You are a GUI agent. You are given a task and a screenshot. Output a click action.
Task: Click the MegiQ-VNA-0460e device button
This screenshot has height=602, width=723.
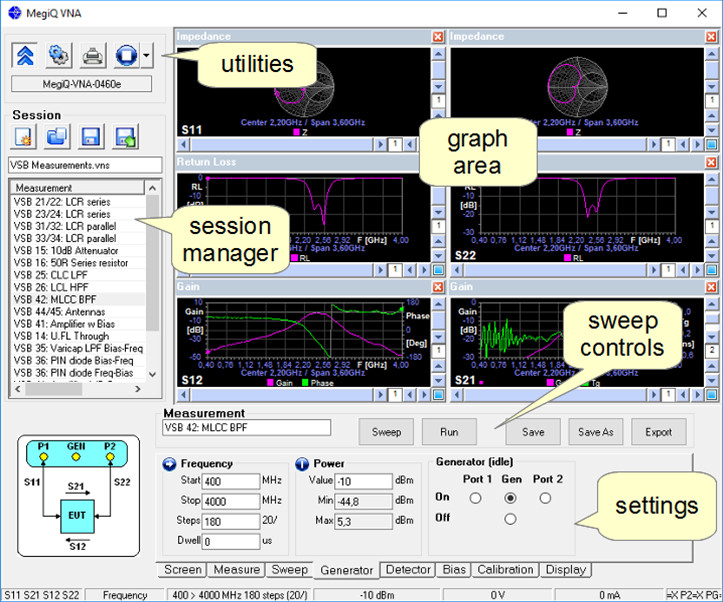pos(82,84)
